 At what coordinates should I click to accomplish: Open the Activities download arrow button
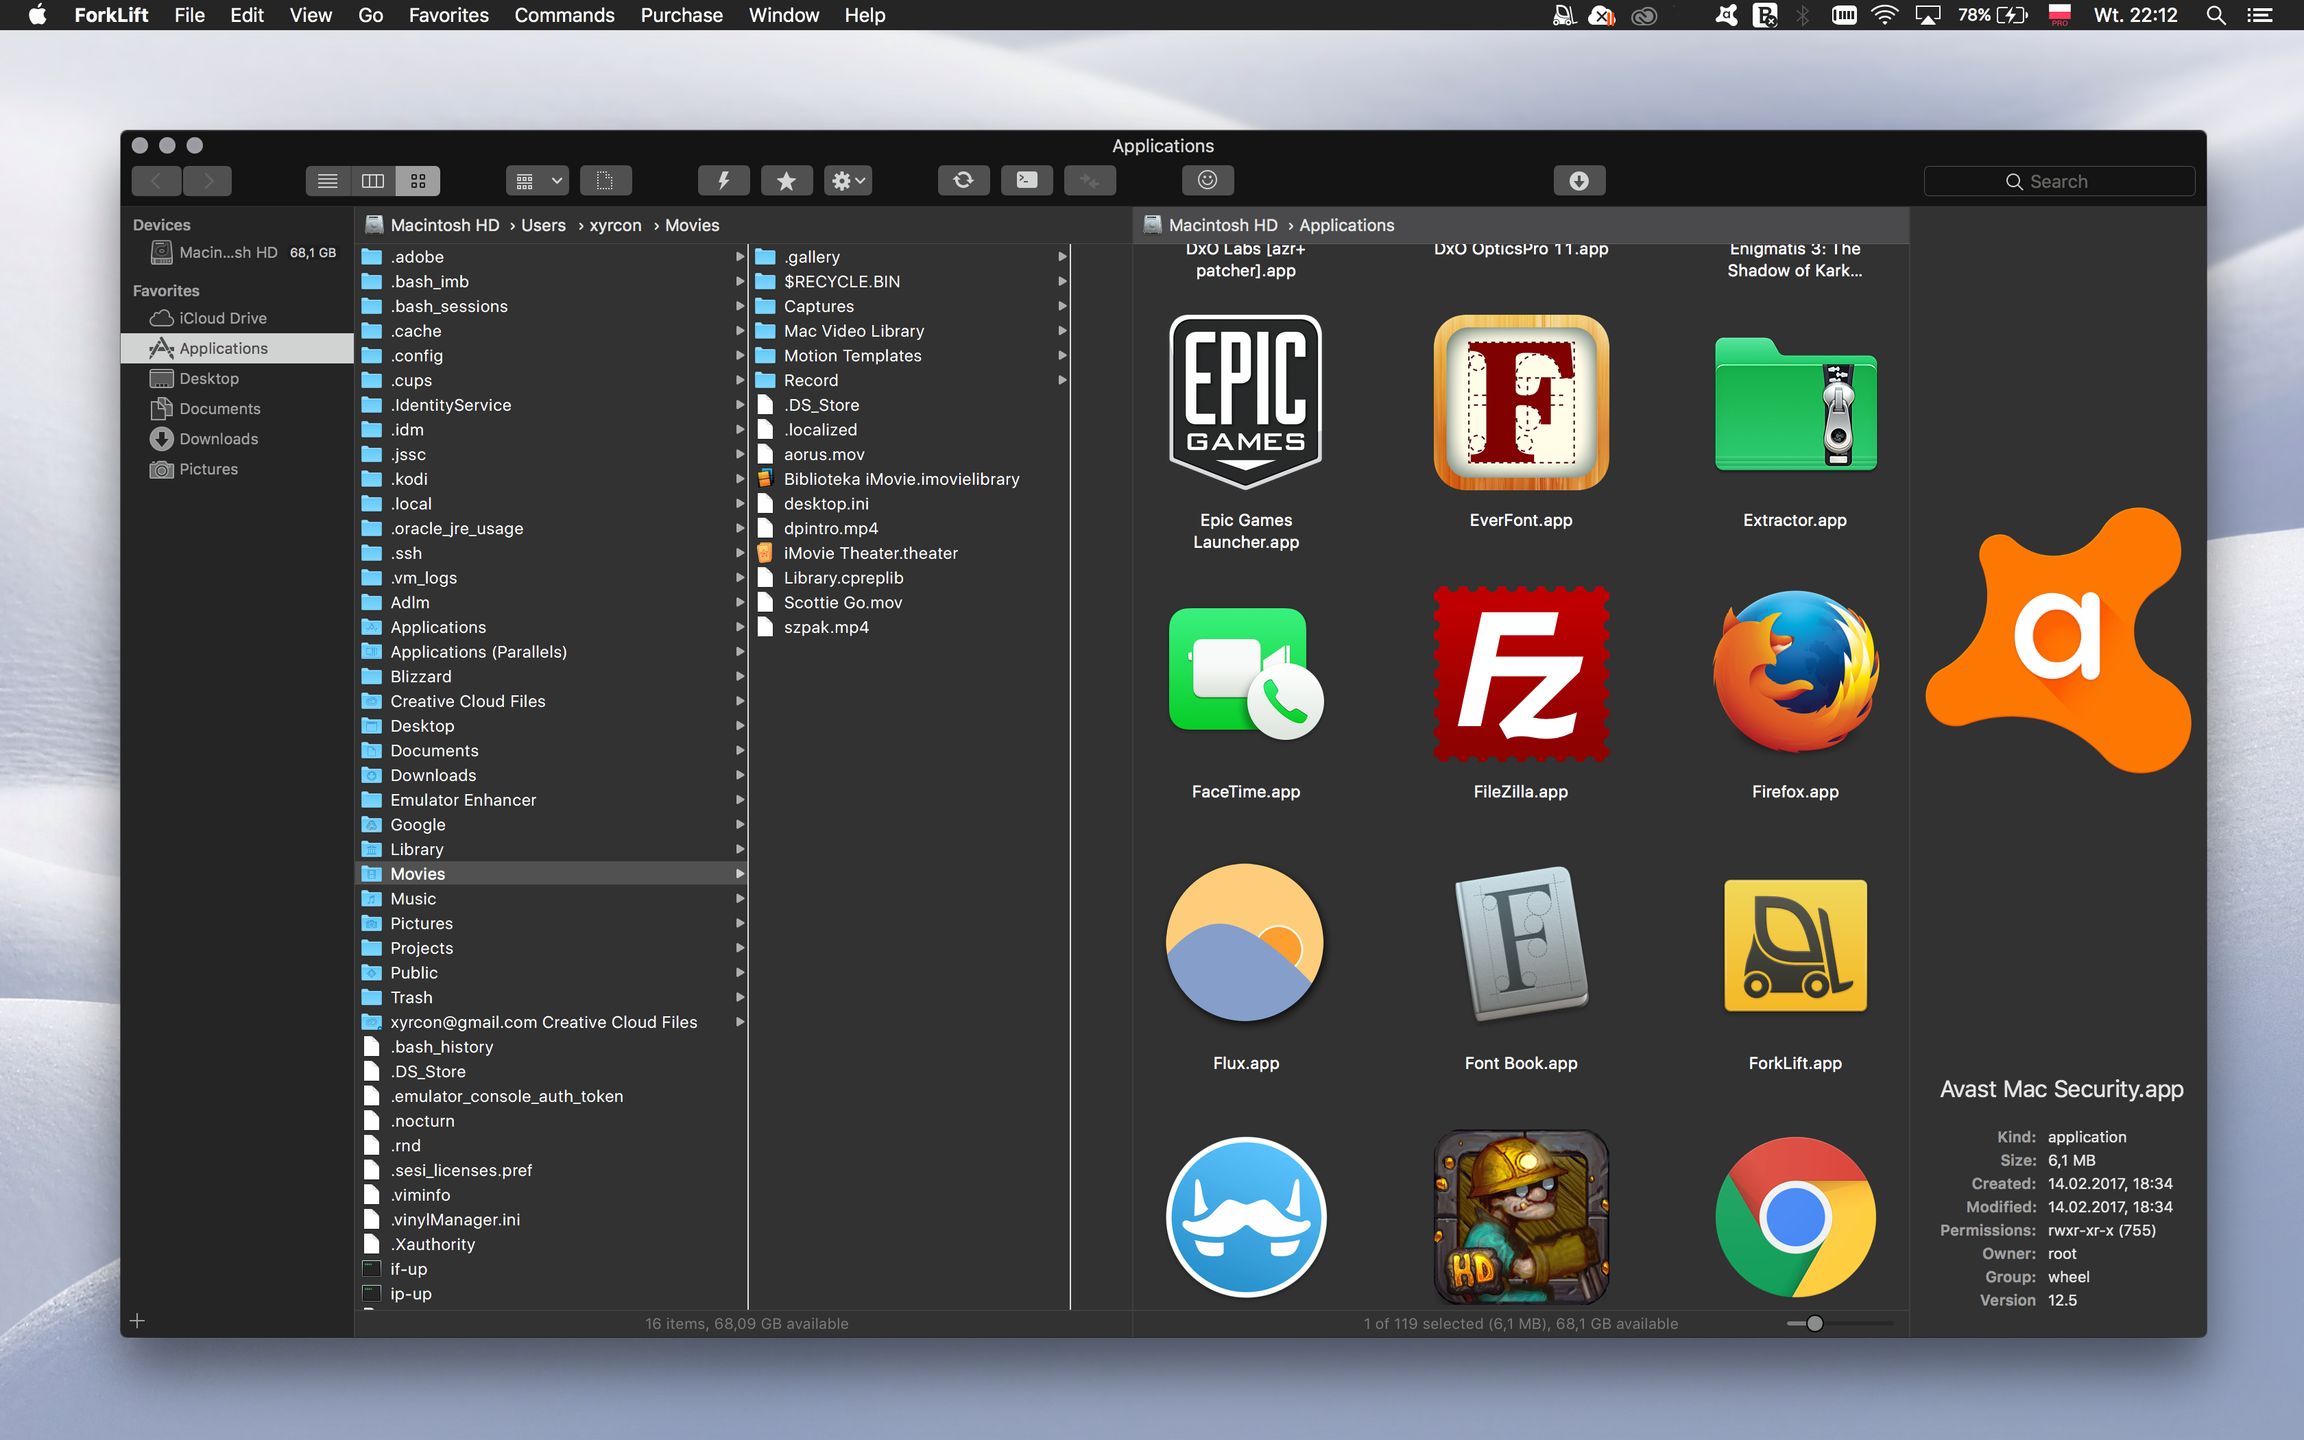1579,181
